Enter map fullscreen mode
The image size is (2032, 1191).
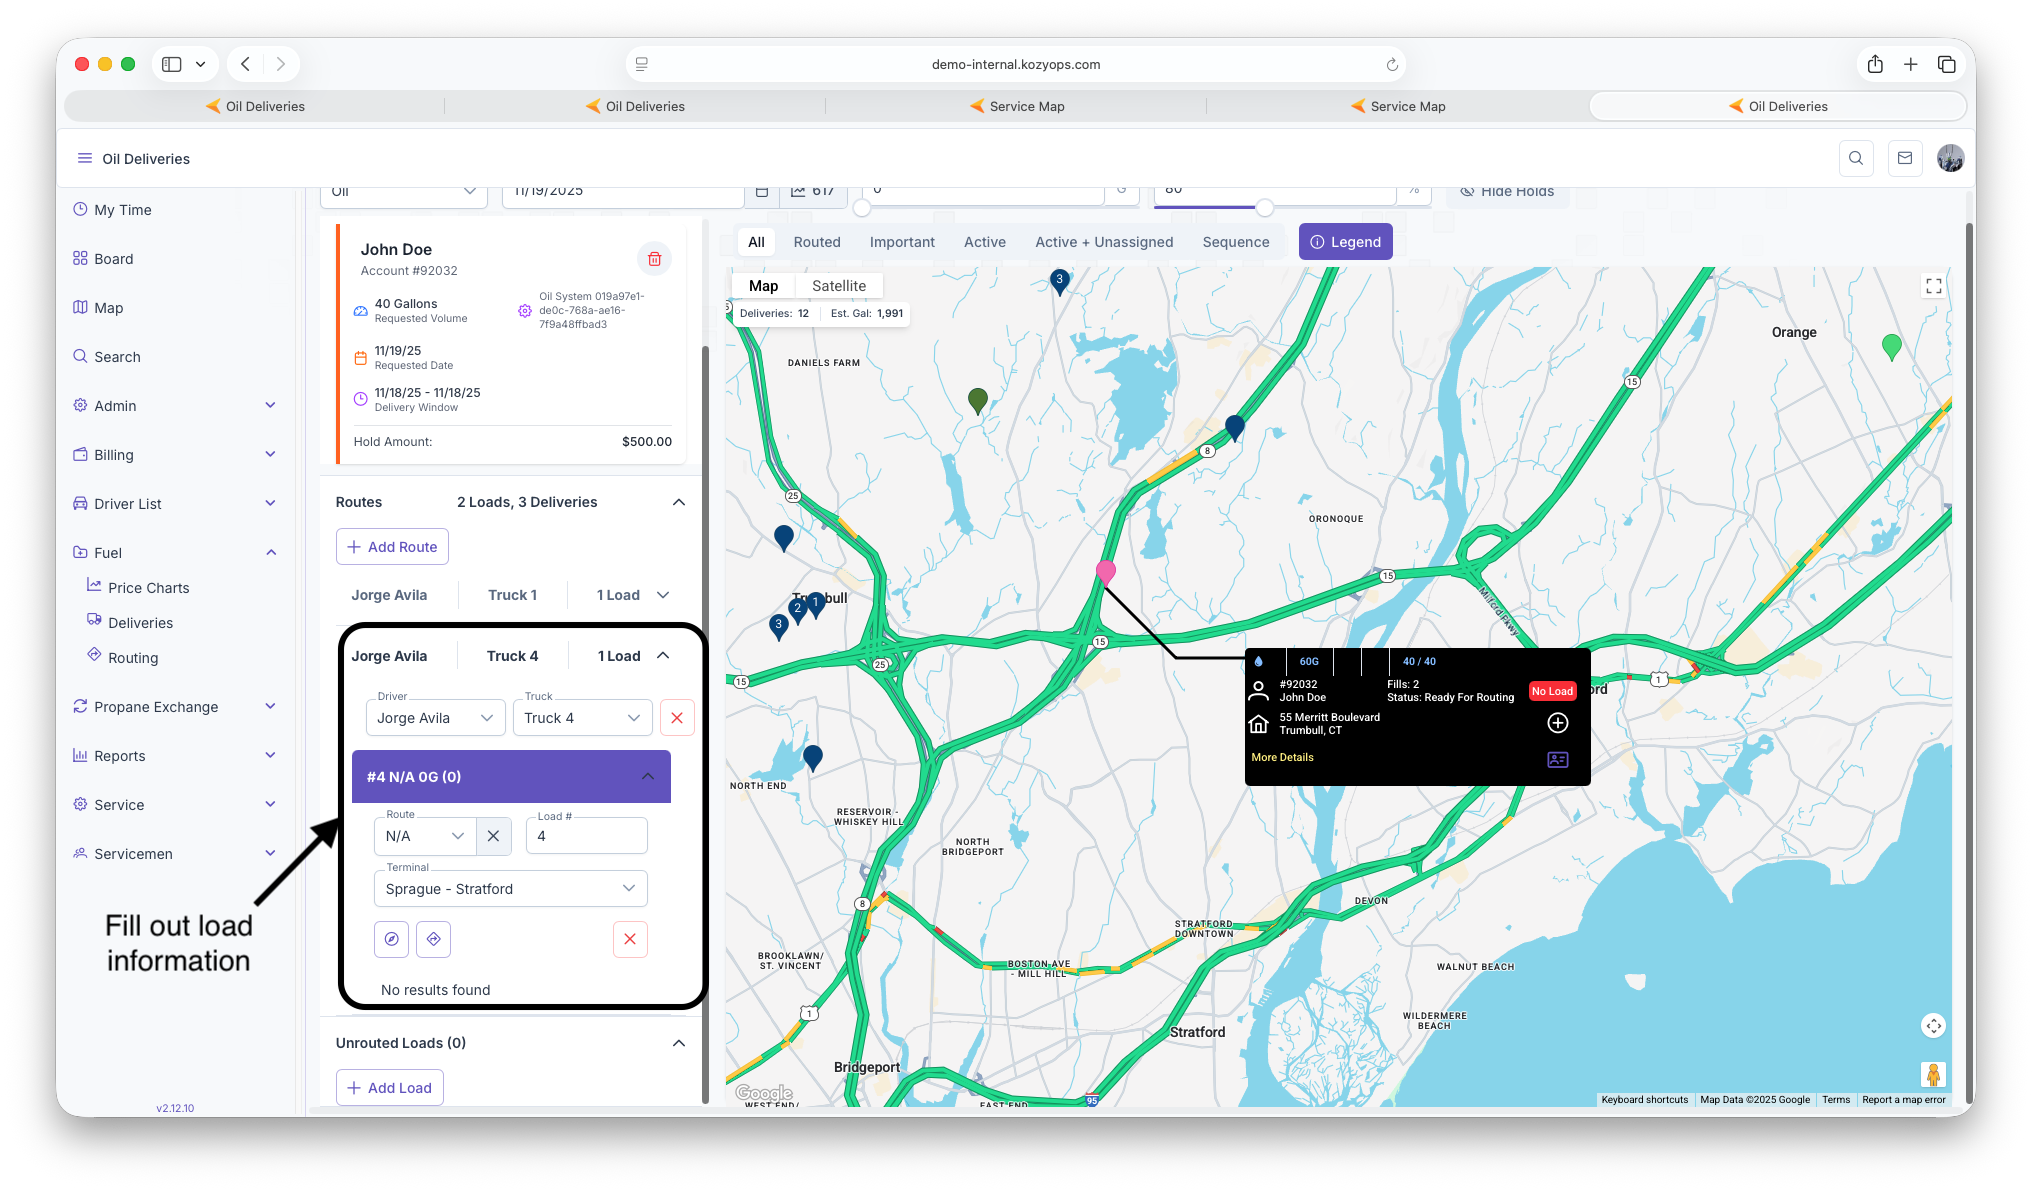pyautogui.click(x=1933, y=286)
